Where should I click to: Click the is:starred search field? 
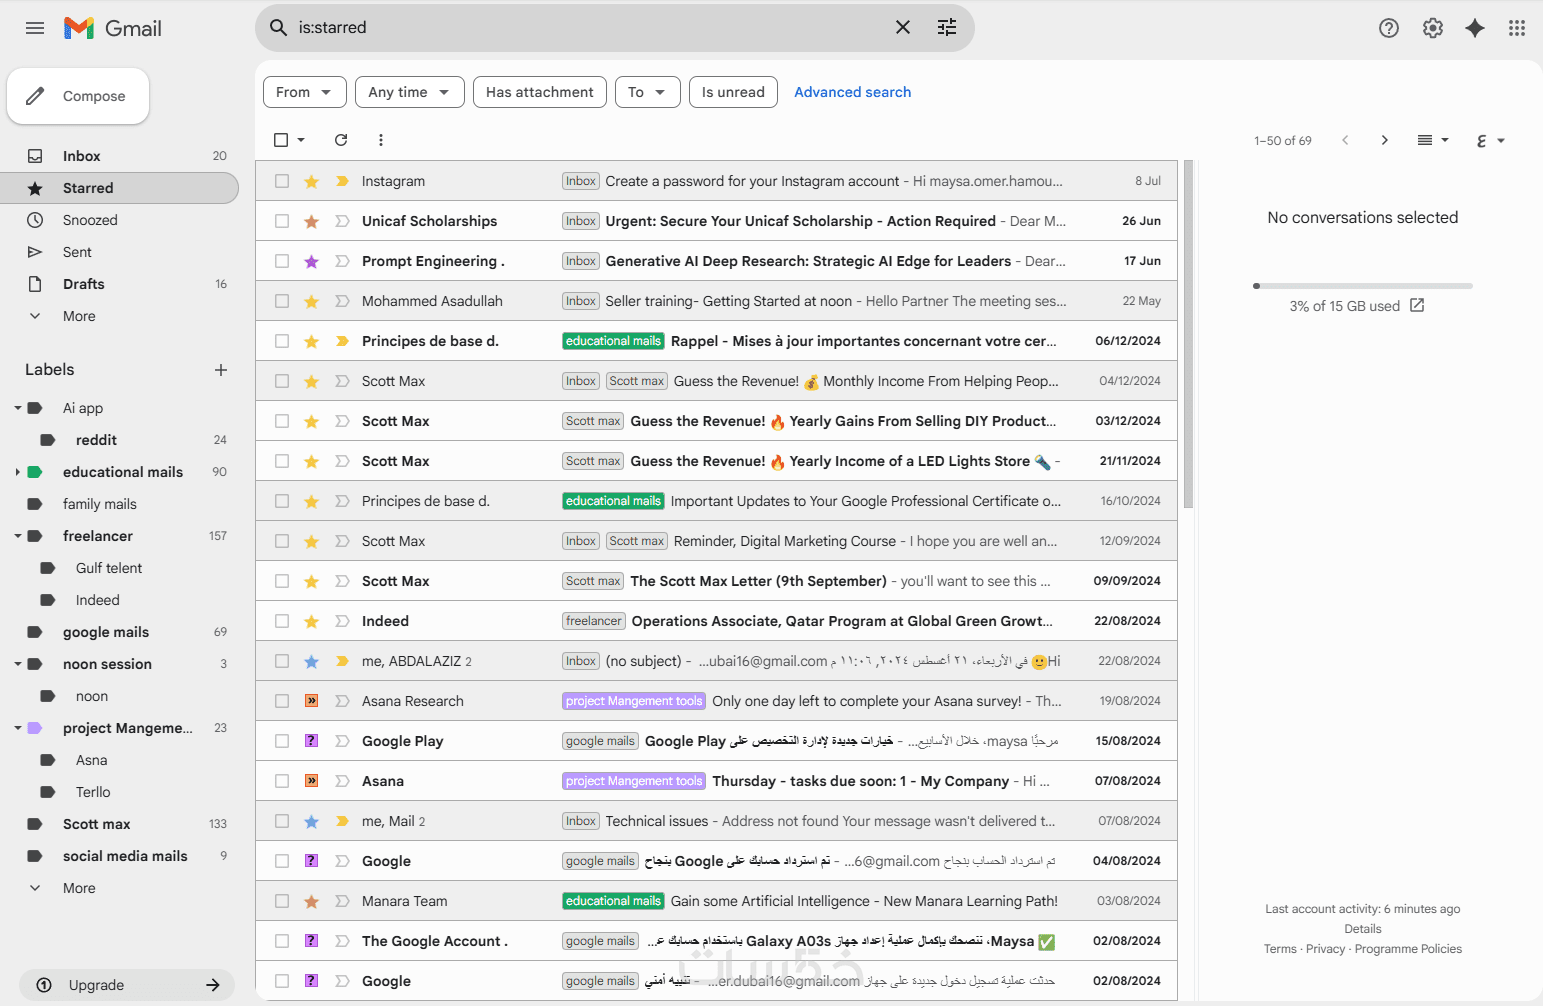click(x=590, y=27)
